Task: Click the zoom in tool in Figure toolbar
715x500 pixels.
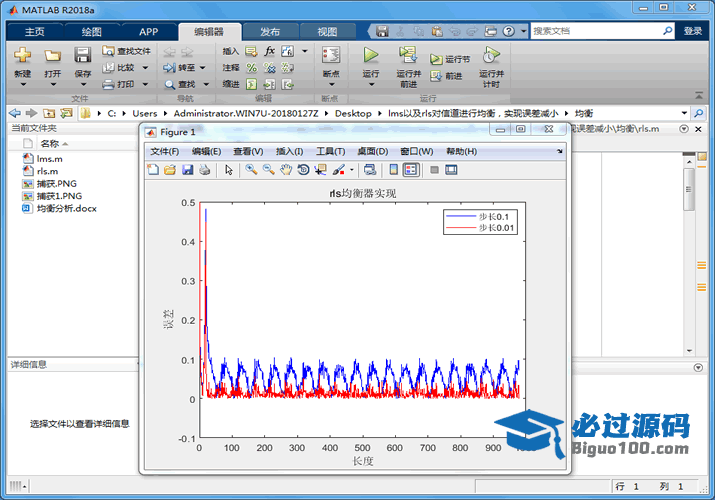Action: (x=252, y=170)
